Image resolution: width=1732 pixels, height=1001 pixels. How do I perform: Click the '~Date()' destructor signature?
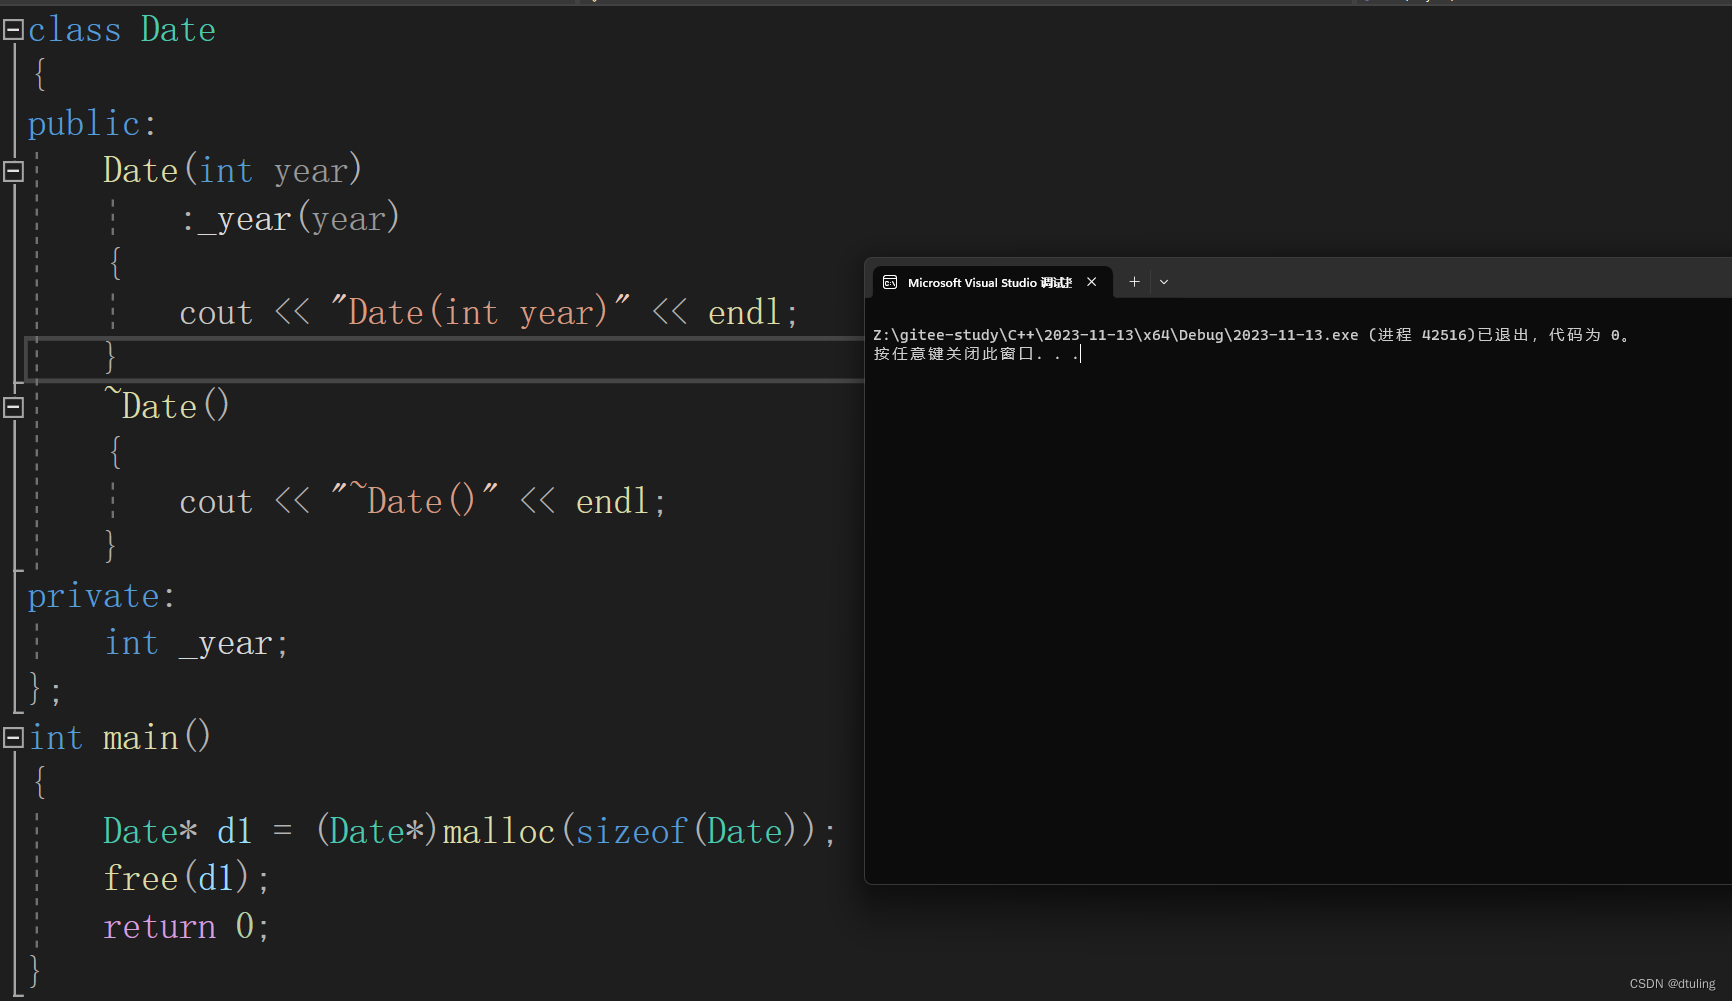coord(167,406)
